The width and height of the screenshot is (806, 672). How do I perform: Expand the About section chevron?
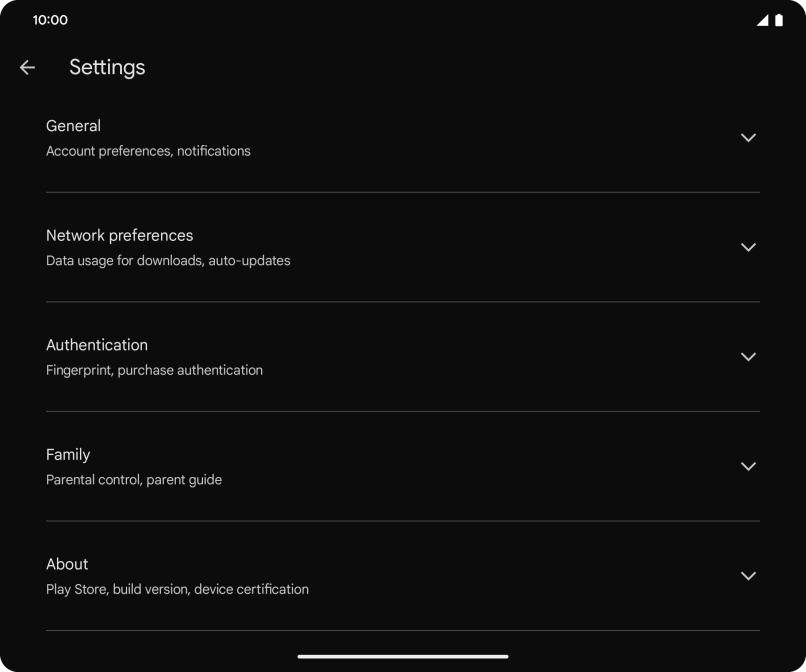[748, 576]
